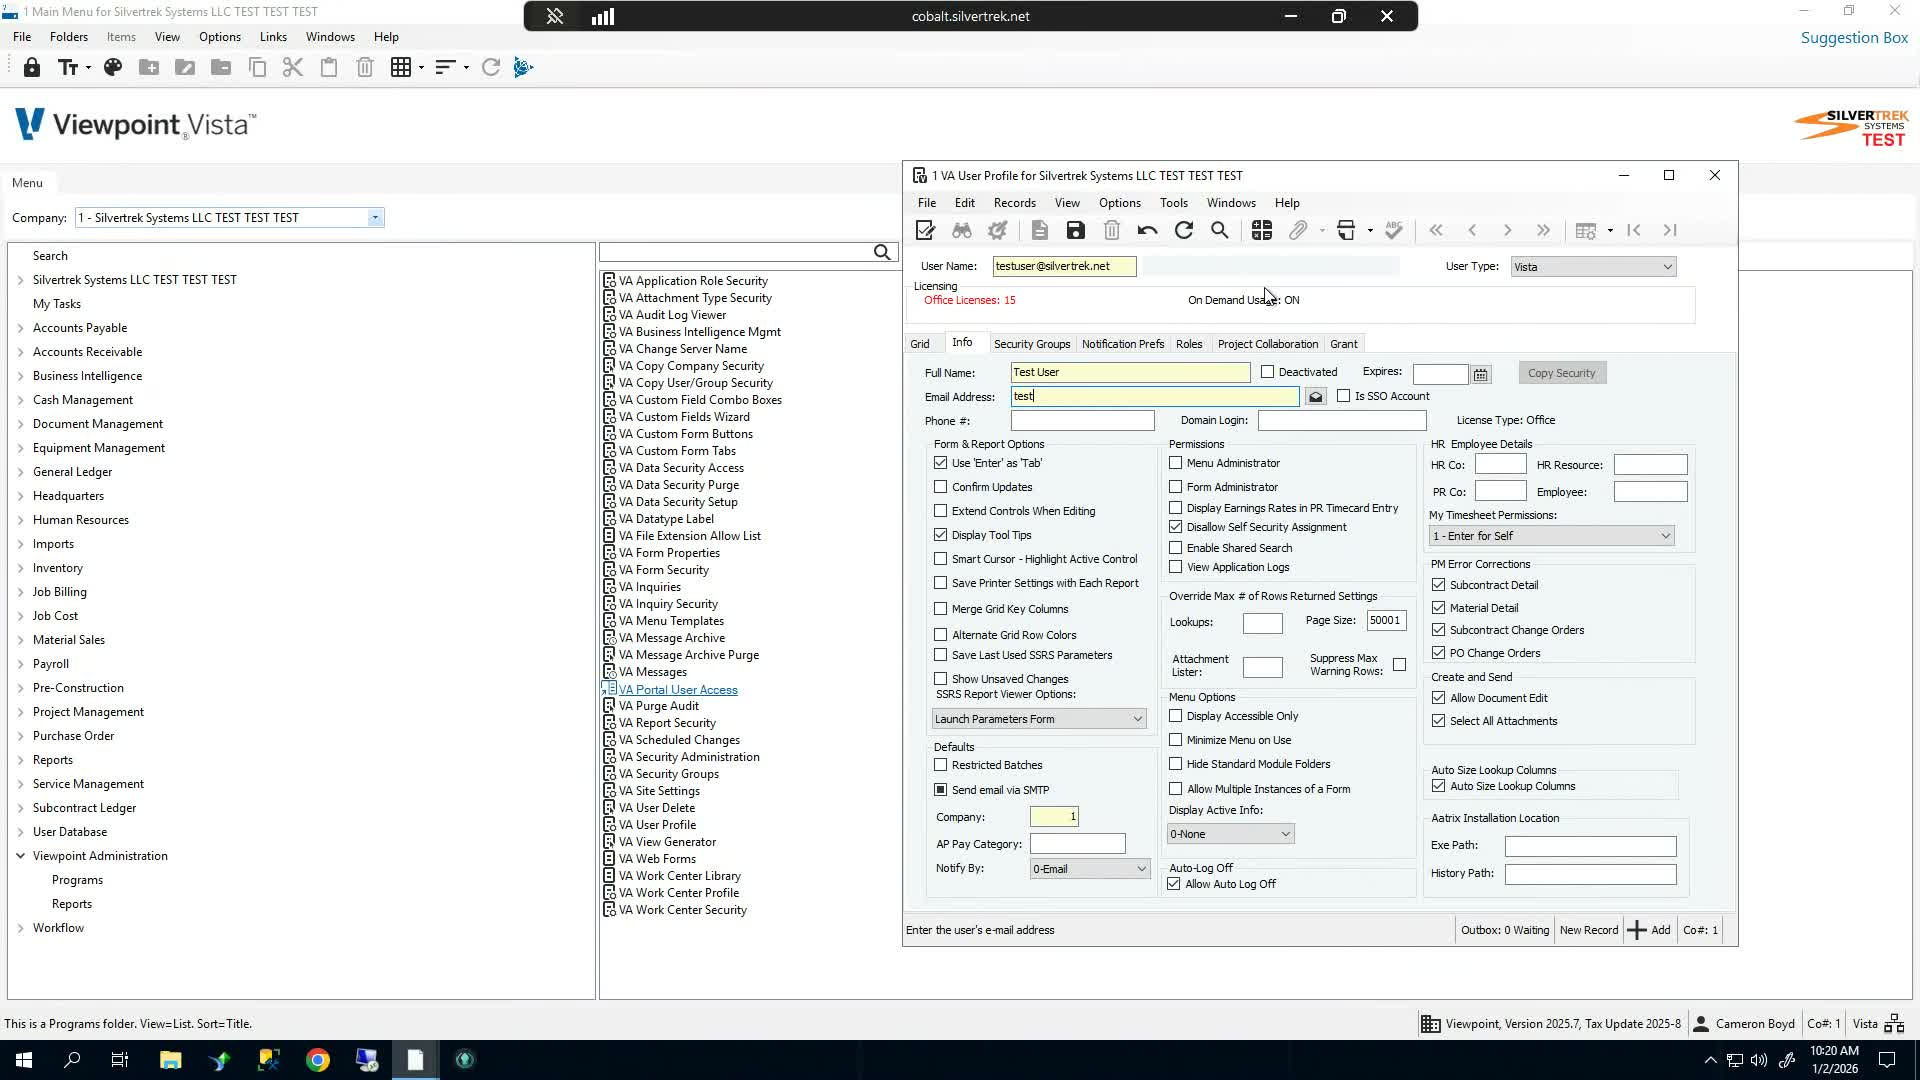This screenshot has height=1080, width=1920.
Task: Toggle the Deactivated checkbox
Action: click(1268, 372)
